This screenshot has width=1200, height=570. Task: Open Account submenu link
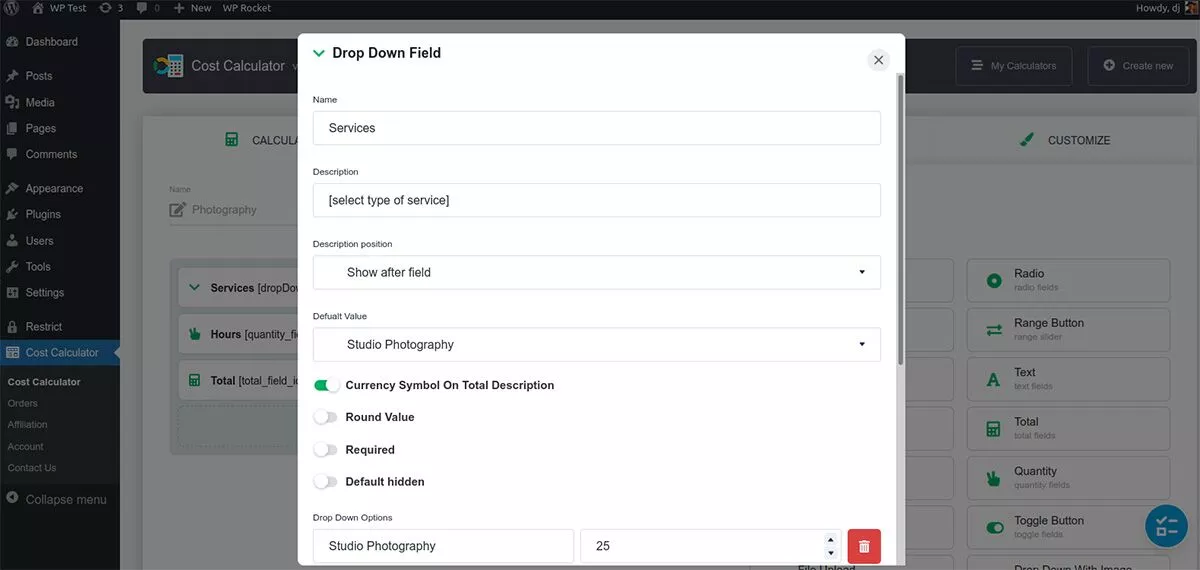coord(26,446)
